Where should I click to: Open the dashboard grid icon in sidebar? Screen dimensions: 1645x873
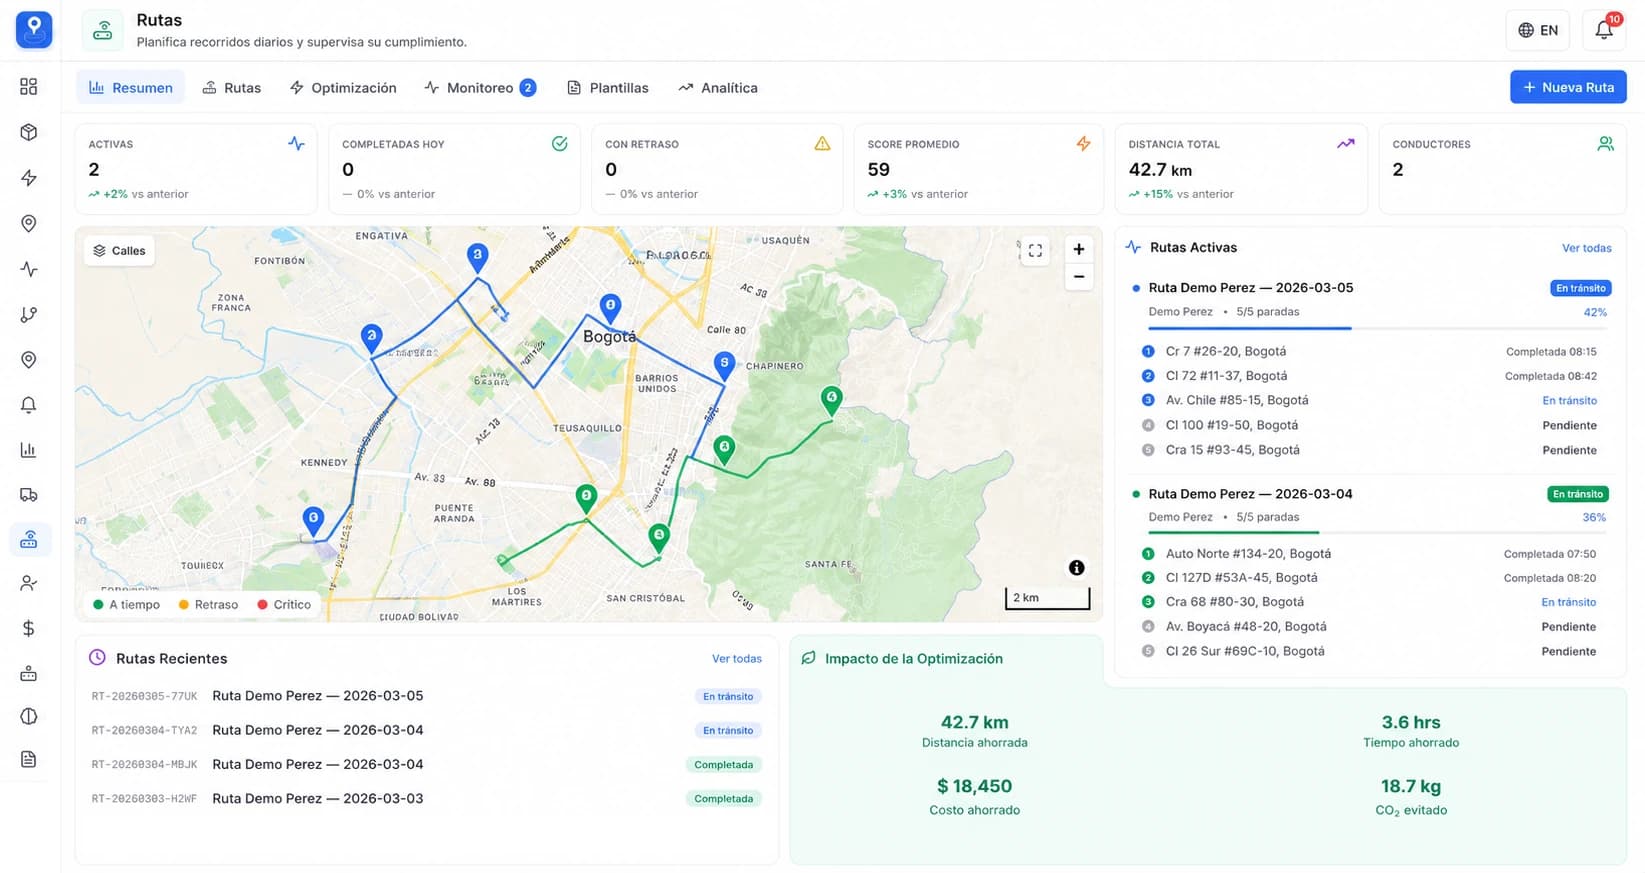click(x=29, y=87)
